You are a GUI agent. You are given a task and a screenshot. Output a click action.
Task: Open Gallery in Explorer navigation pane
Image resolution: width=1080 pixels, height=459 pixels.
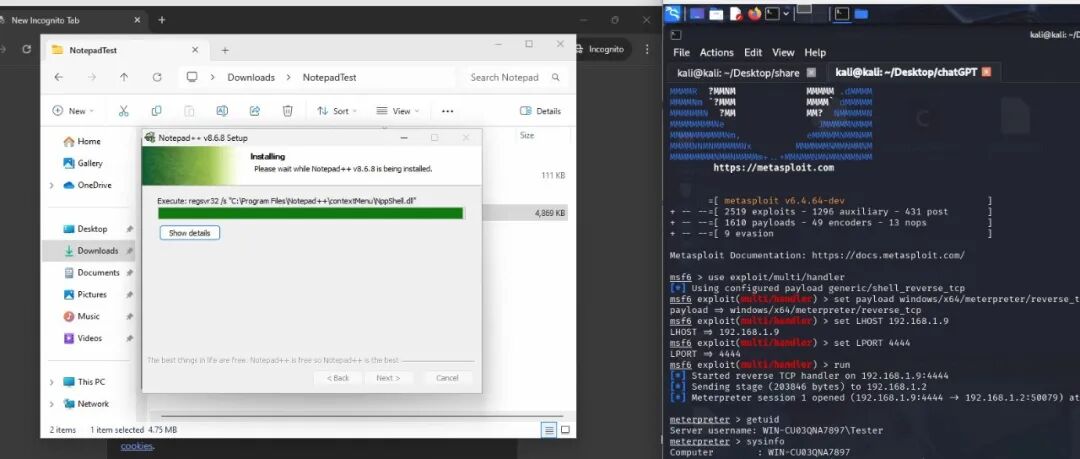pyautogui.click(x=83, y=163)
